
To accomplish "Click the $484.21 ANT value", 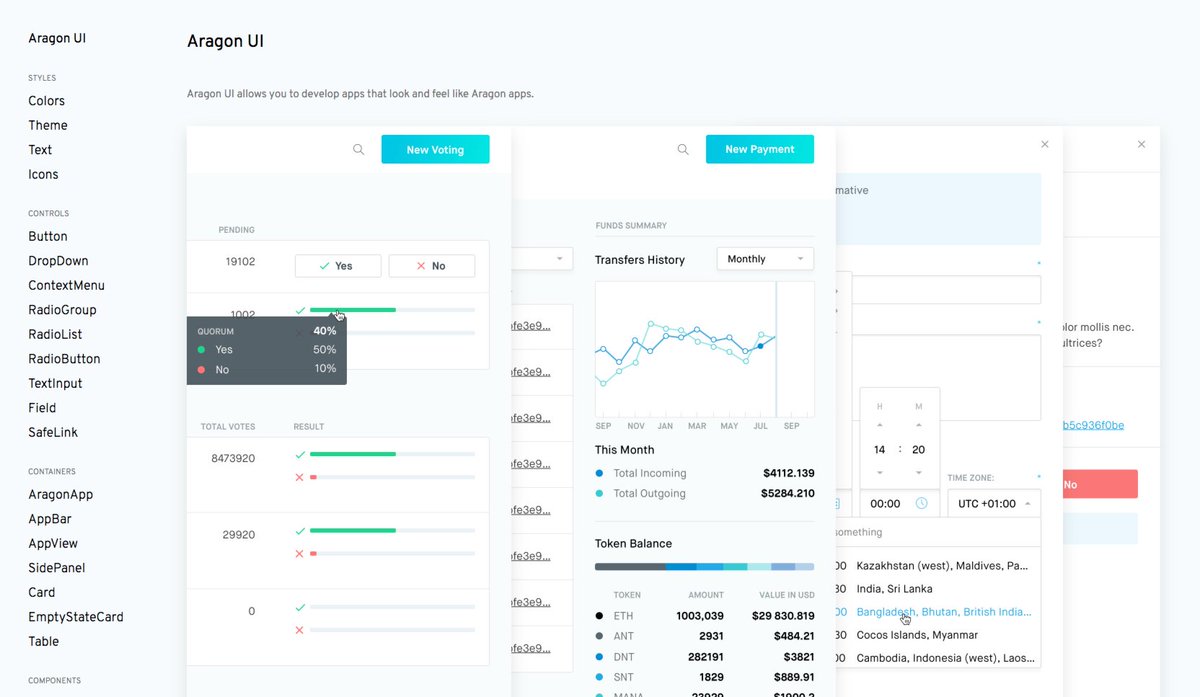I will tap(794, 636).
